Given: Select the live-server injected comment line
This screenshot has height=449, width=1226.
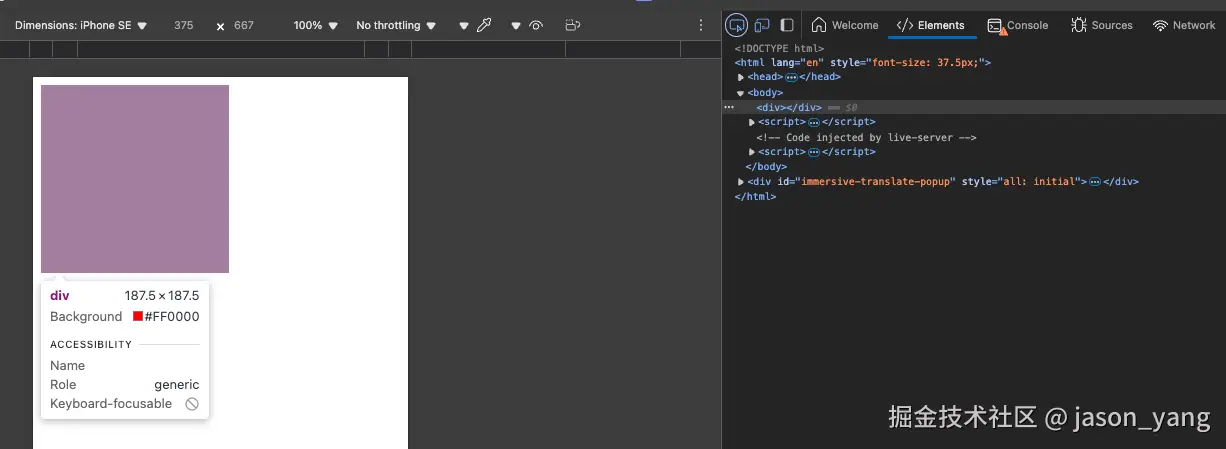Looking at the screenshot, I should (x=866, y=137).
